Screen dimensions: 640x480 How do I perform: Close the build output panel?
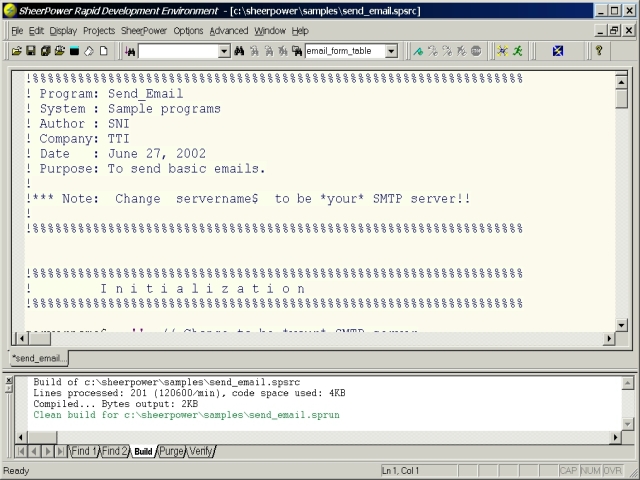pos(9,380)
